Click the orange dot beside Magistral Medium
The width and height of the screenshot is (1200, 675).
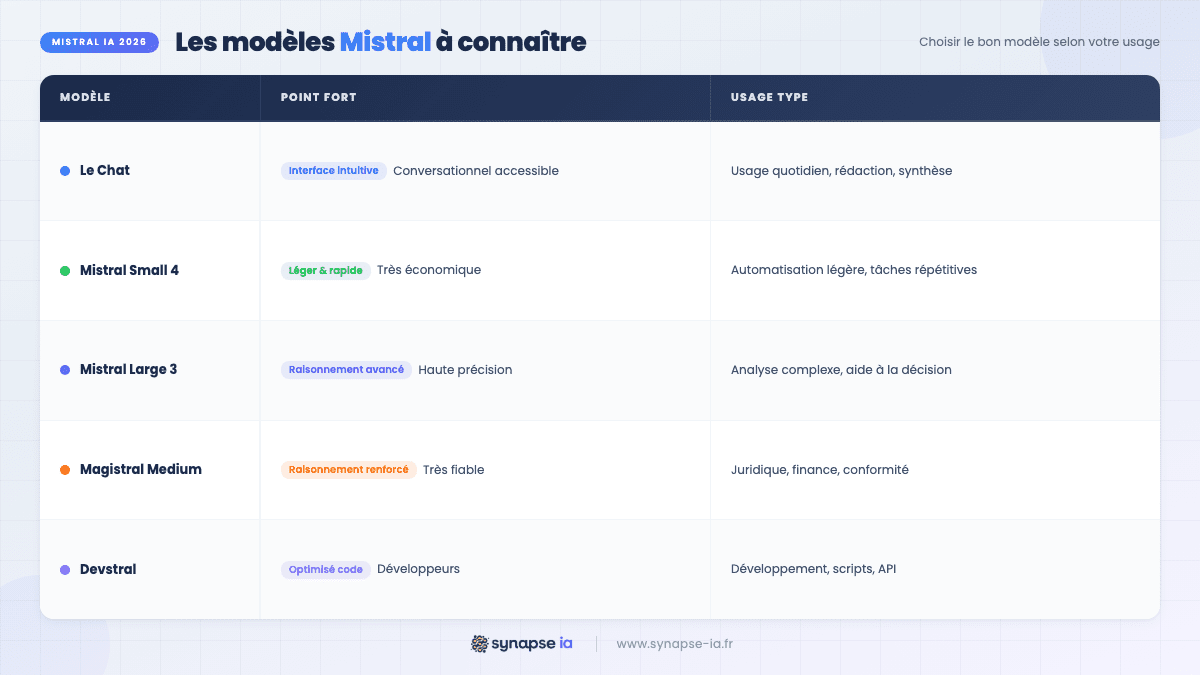[x=65, y=470]
